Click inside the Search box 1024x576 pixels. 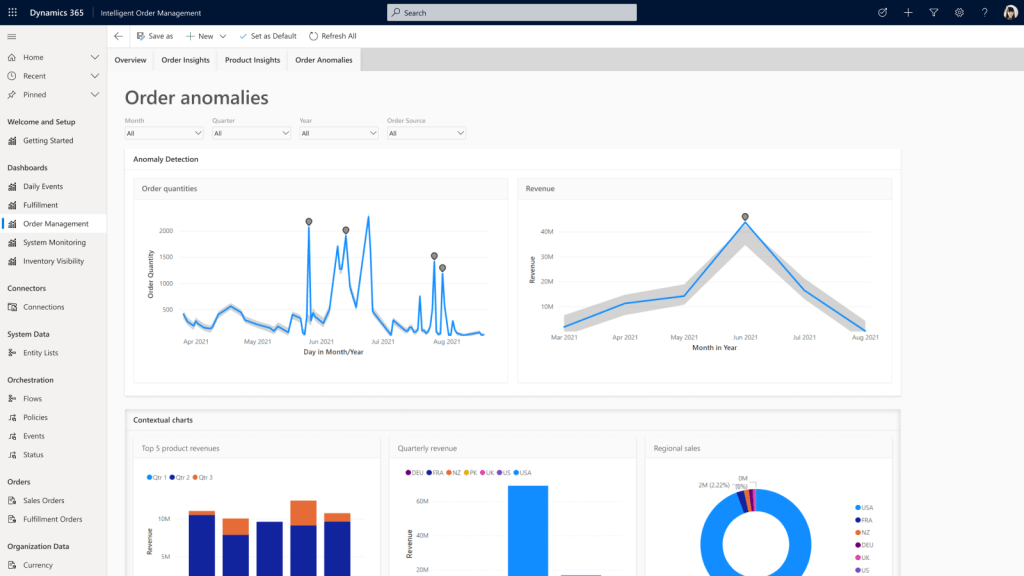(511, 13)
